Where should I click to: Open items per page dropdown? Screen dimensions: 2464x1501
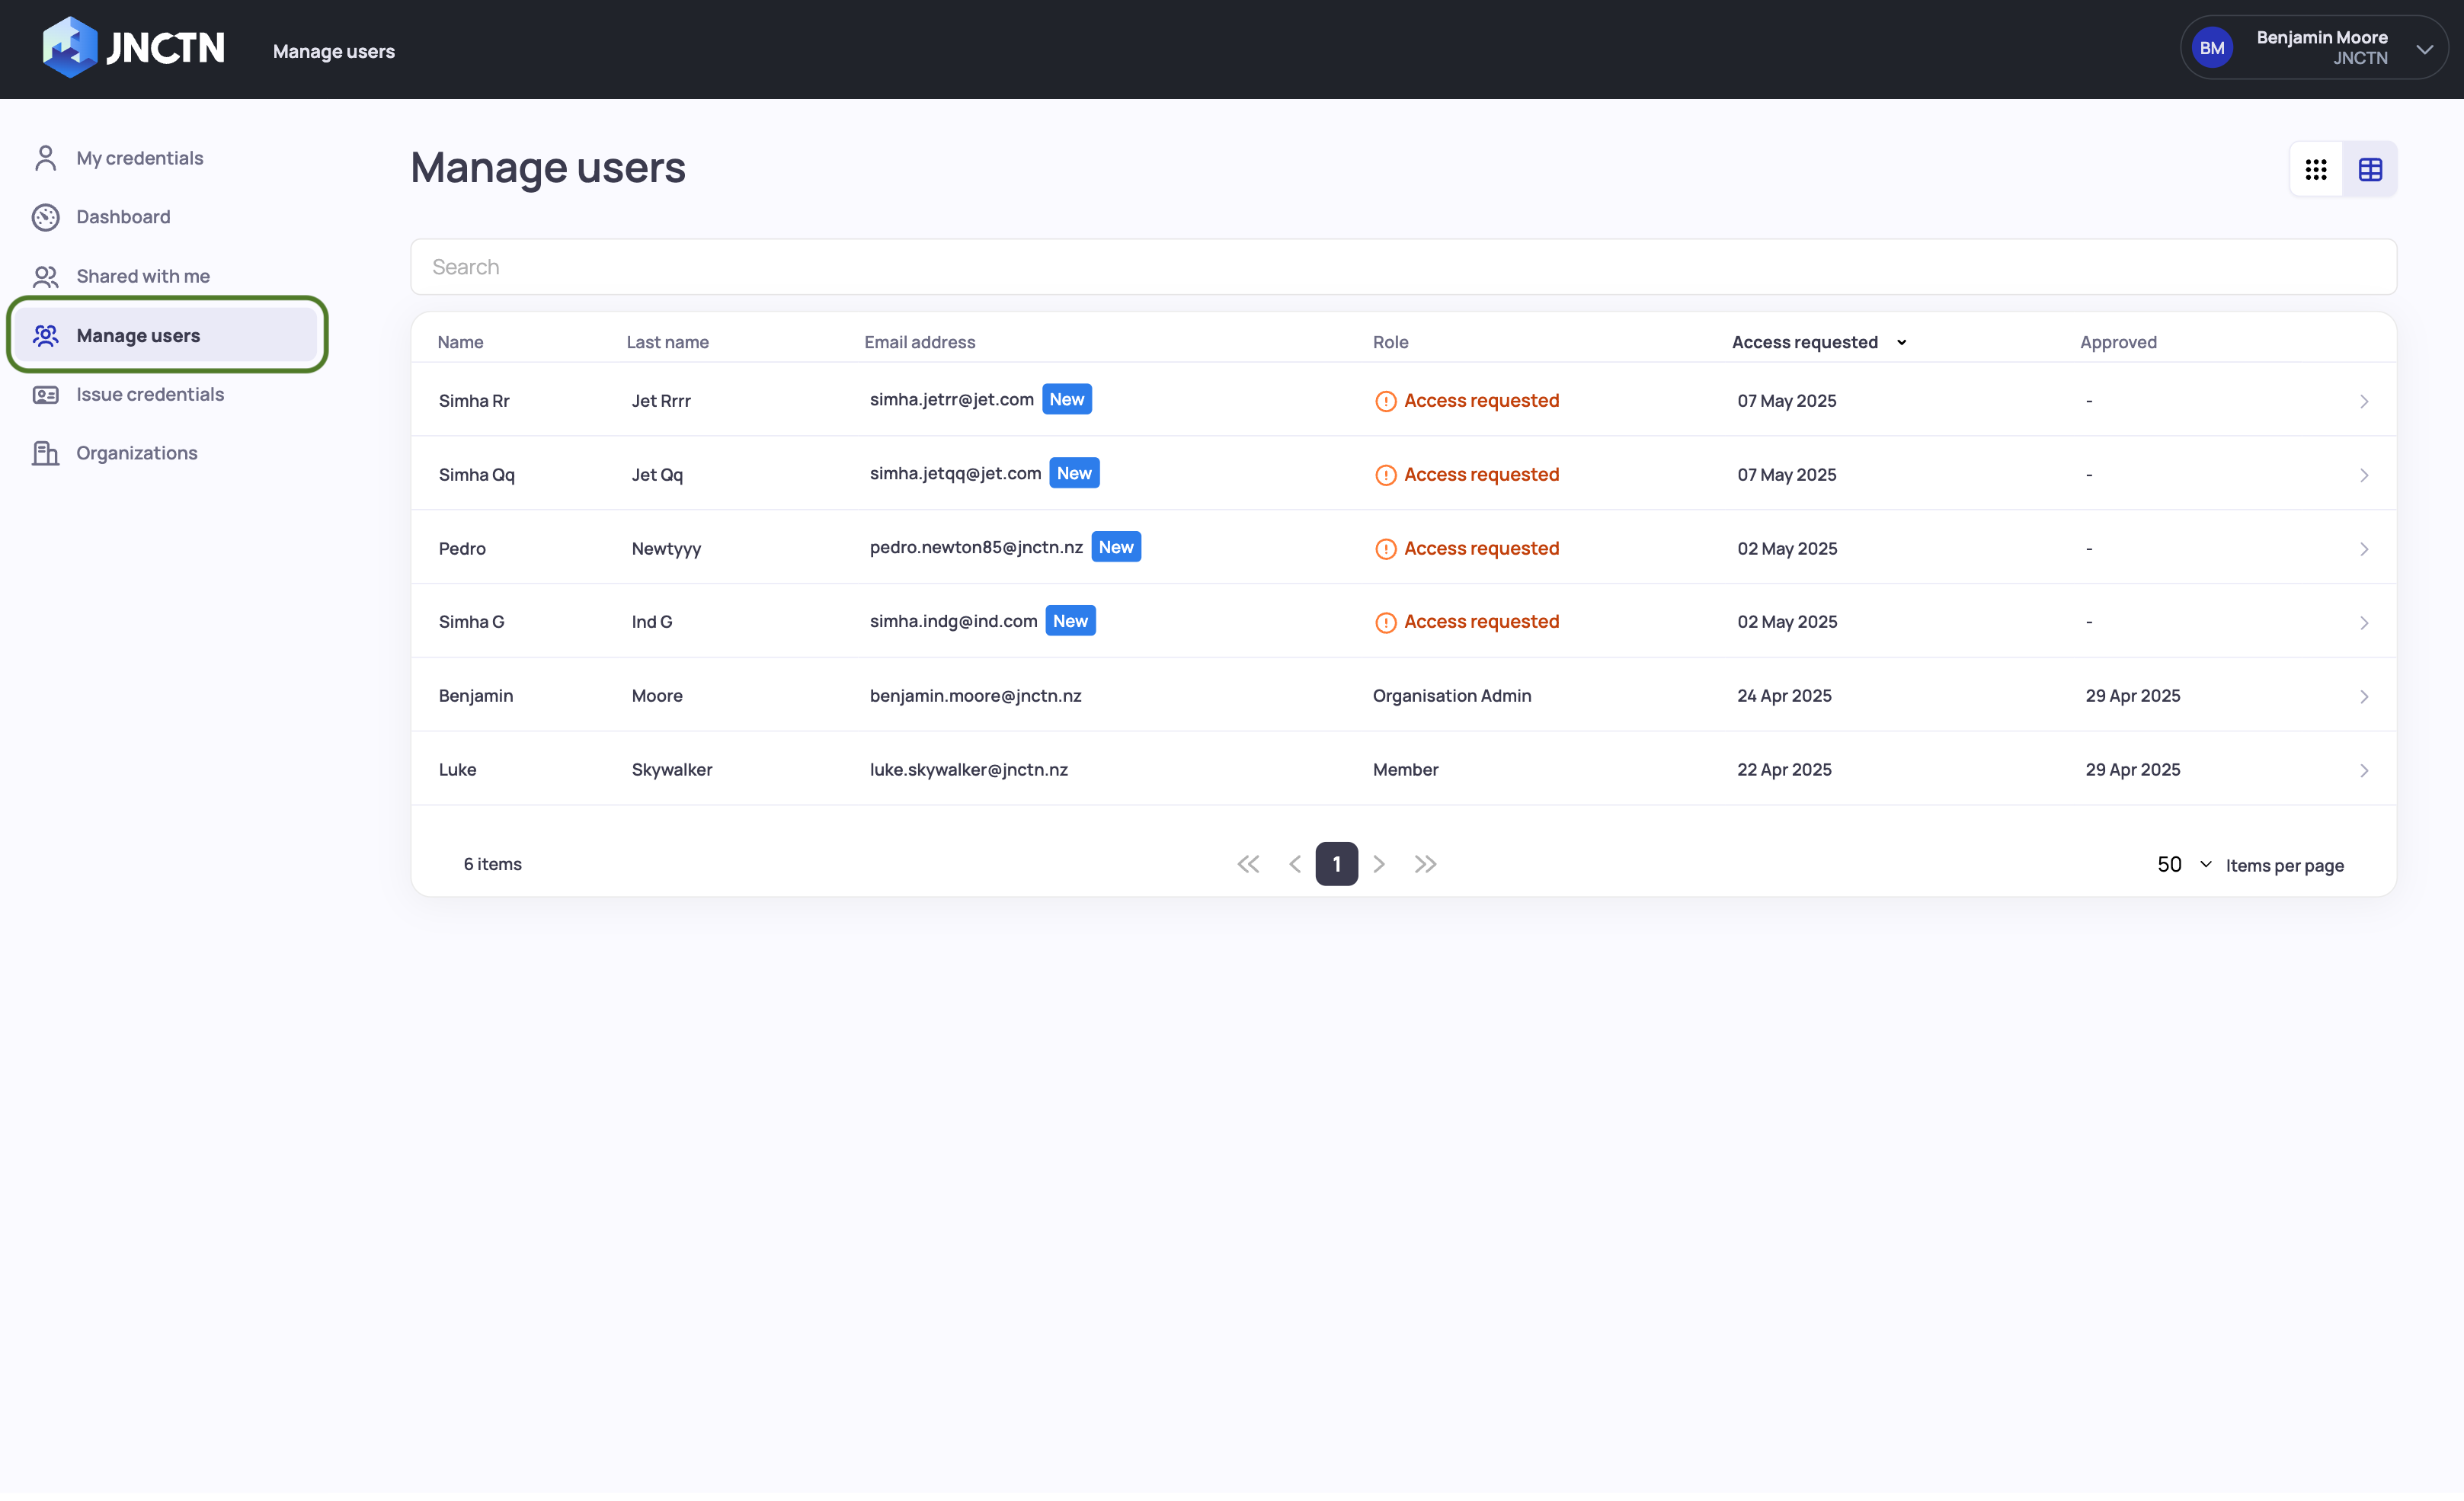2183,864
